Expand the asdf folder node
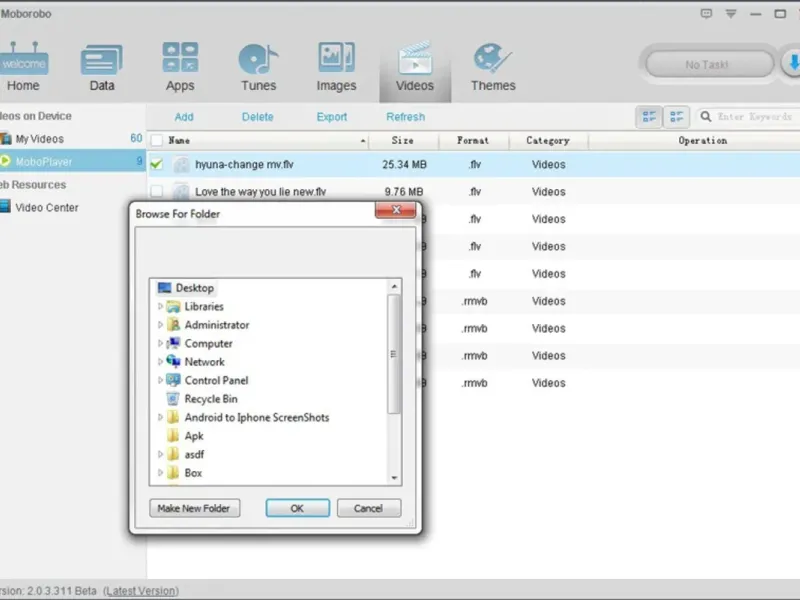The width and height of the screenshot is (800, 600). [x=160, y=454]
